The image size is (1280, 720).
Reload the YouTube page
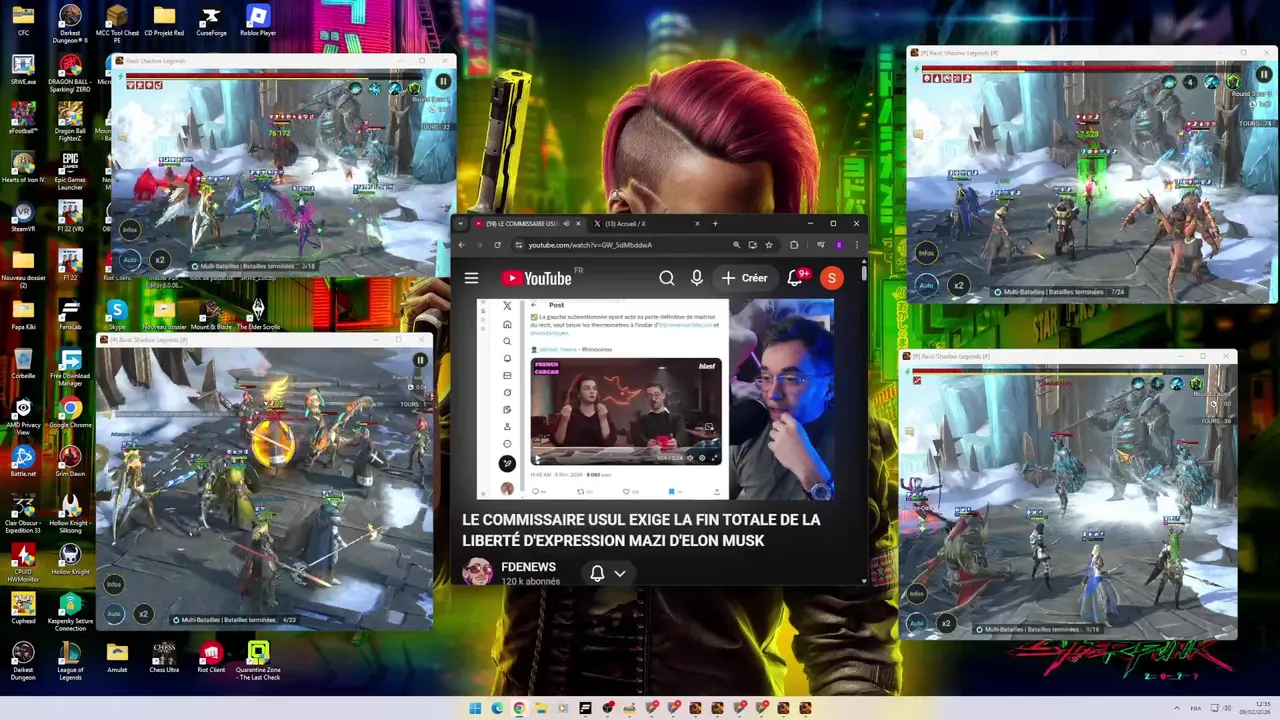coord(497,245)
